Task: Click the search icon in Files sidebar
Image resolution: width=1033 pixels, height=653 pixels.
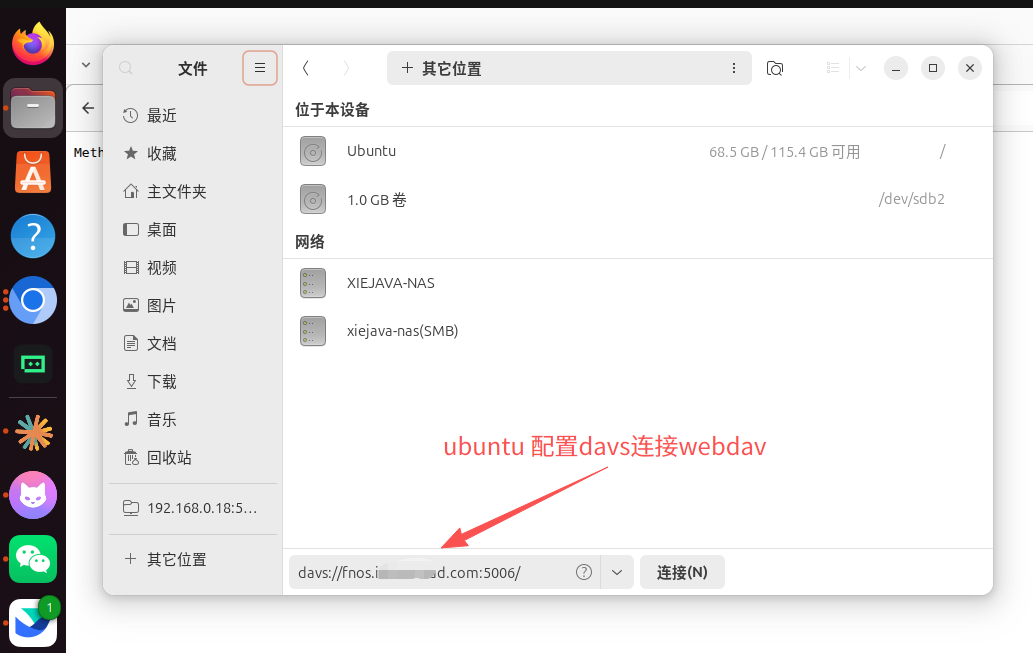Action: 126,68
